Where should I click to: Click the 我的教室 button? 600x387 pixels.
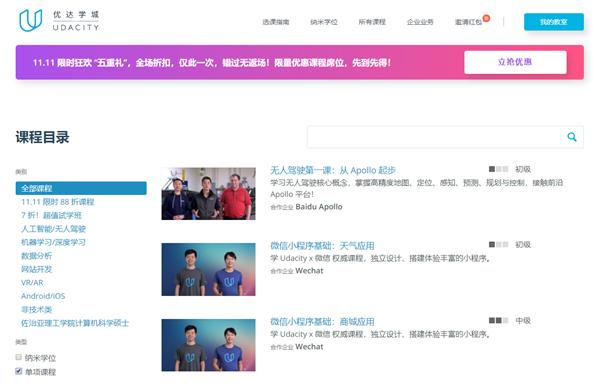554,22
